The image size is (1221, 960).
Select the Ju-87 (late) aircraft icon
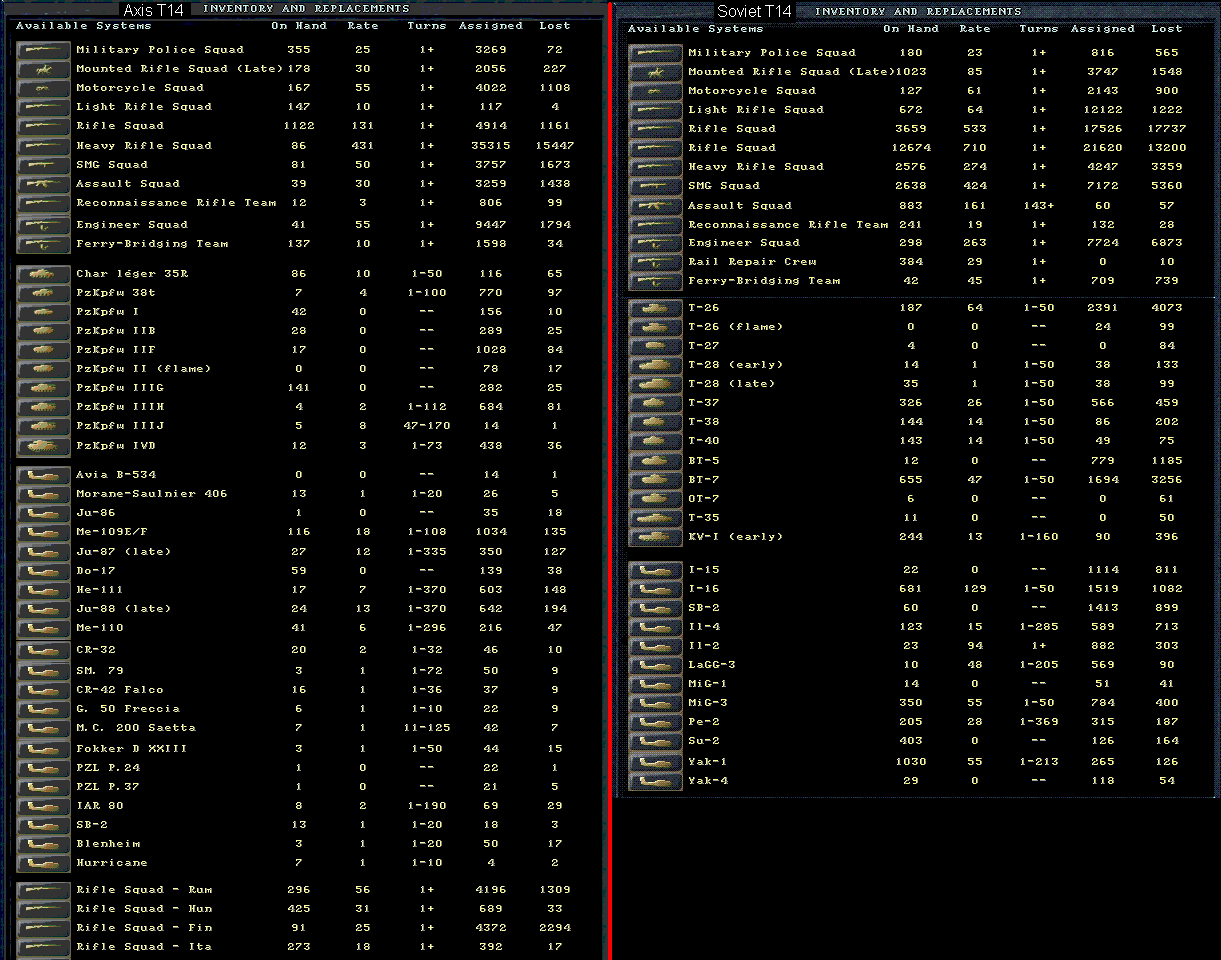click(44, 552)
